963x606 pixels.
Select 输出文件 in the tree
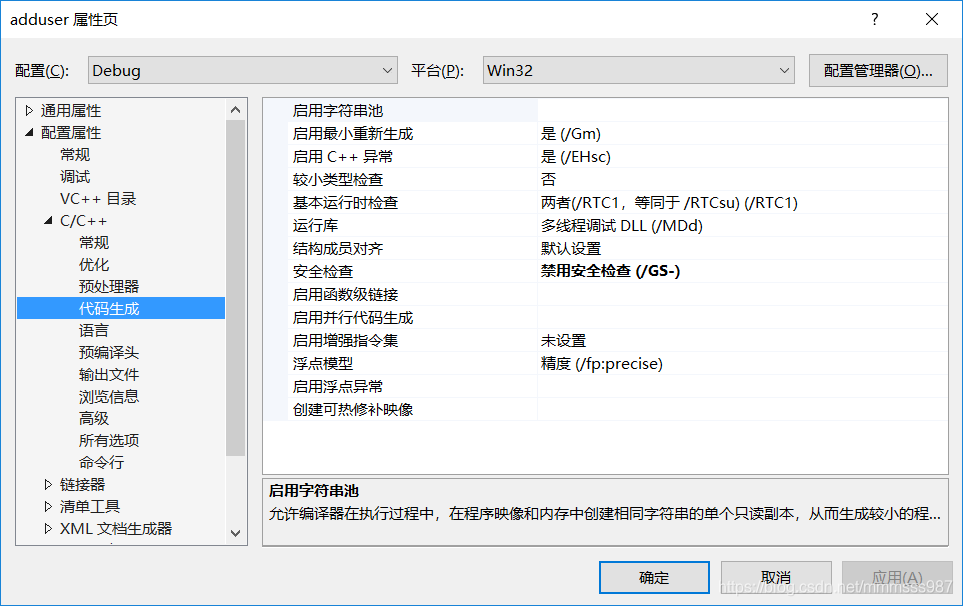[x=109, y=375]
